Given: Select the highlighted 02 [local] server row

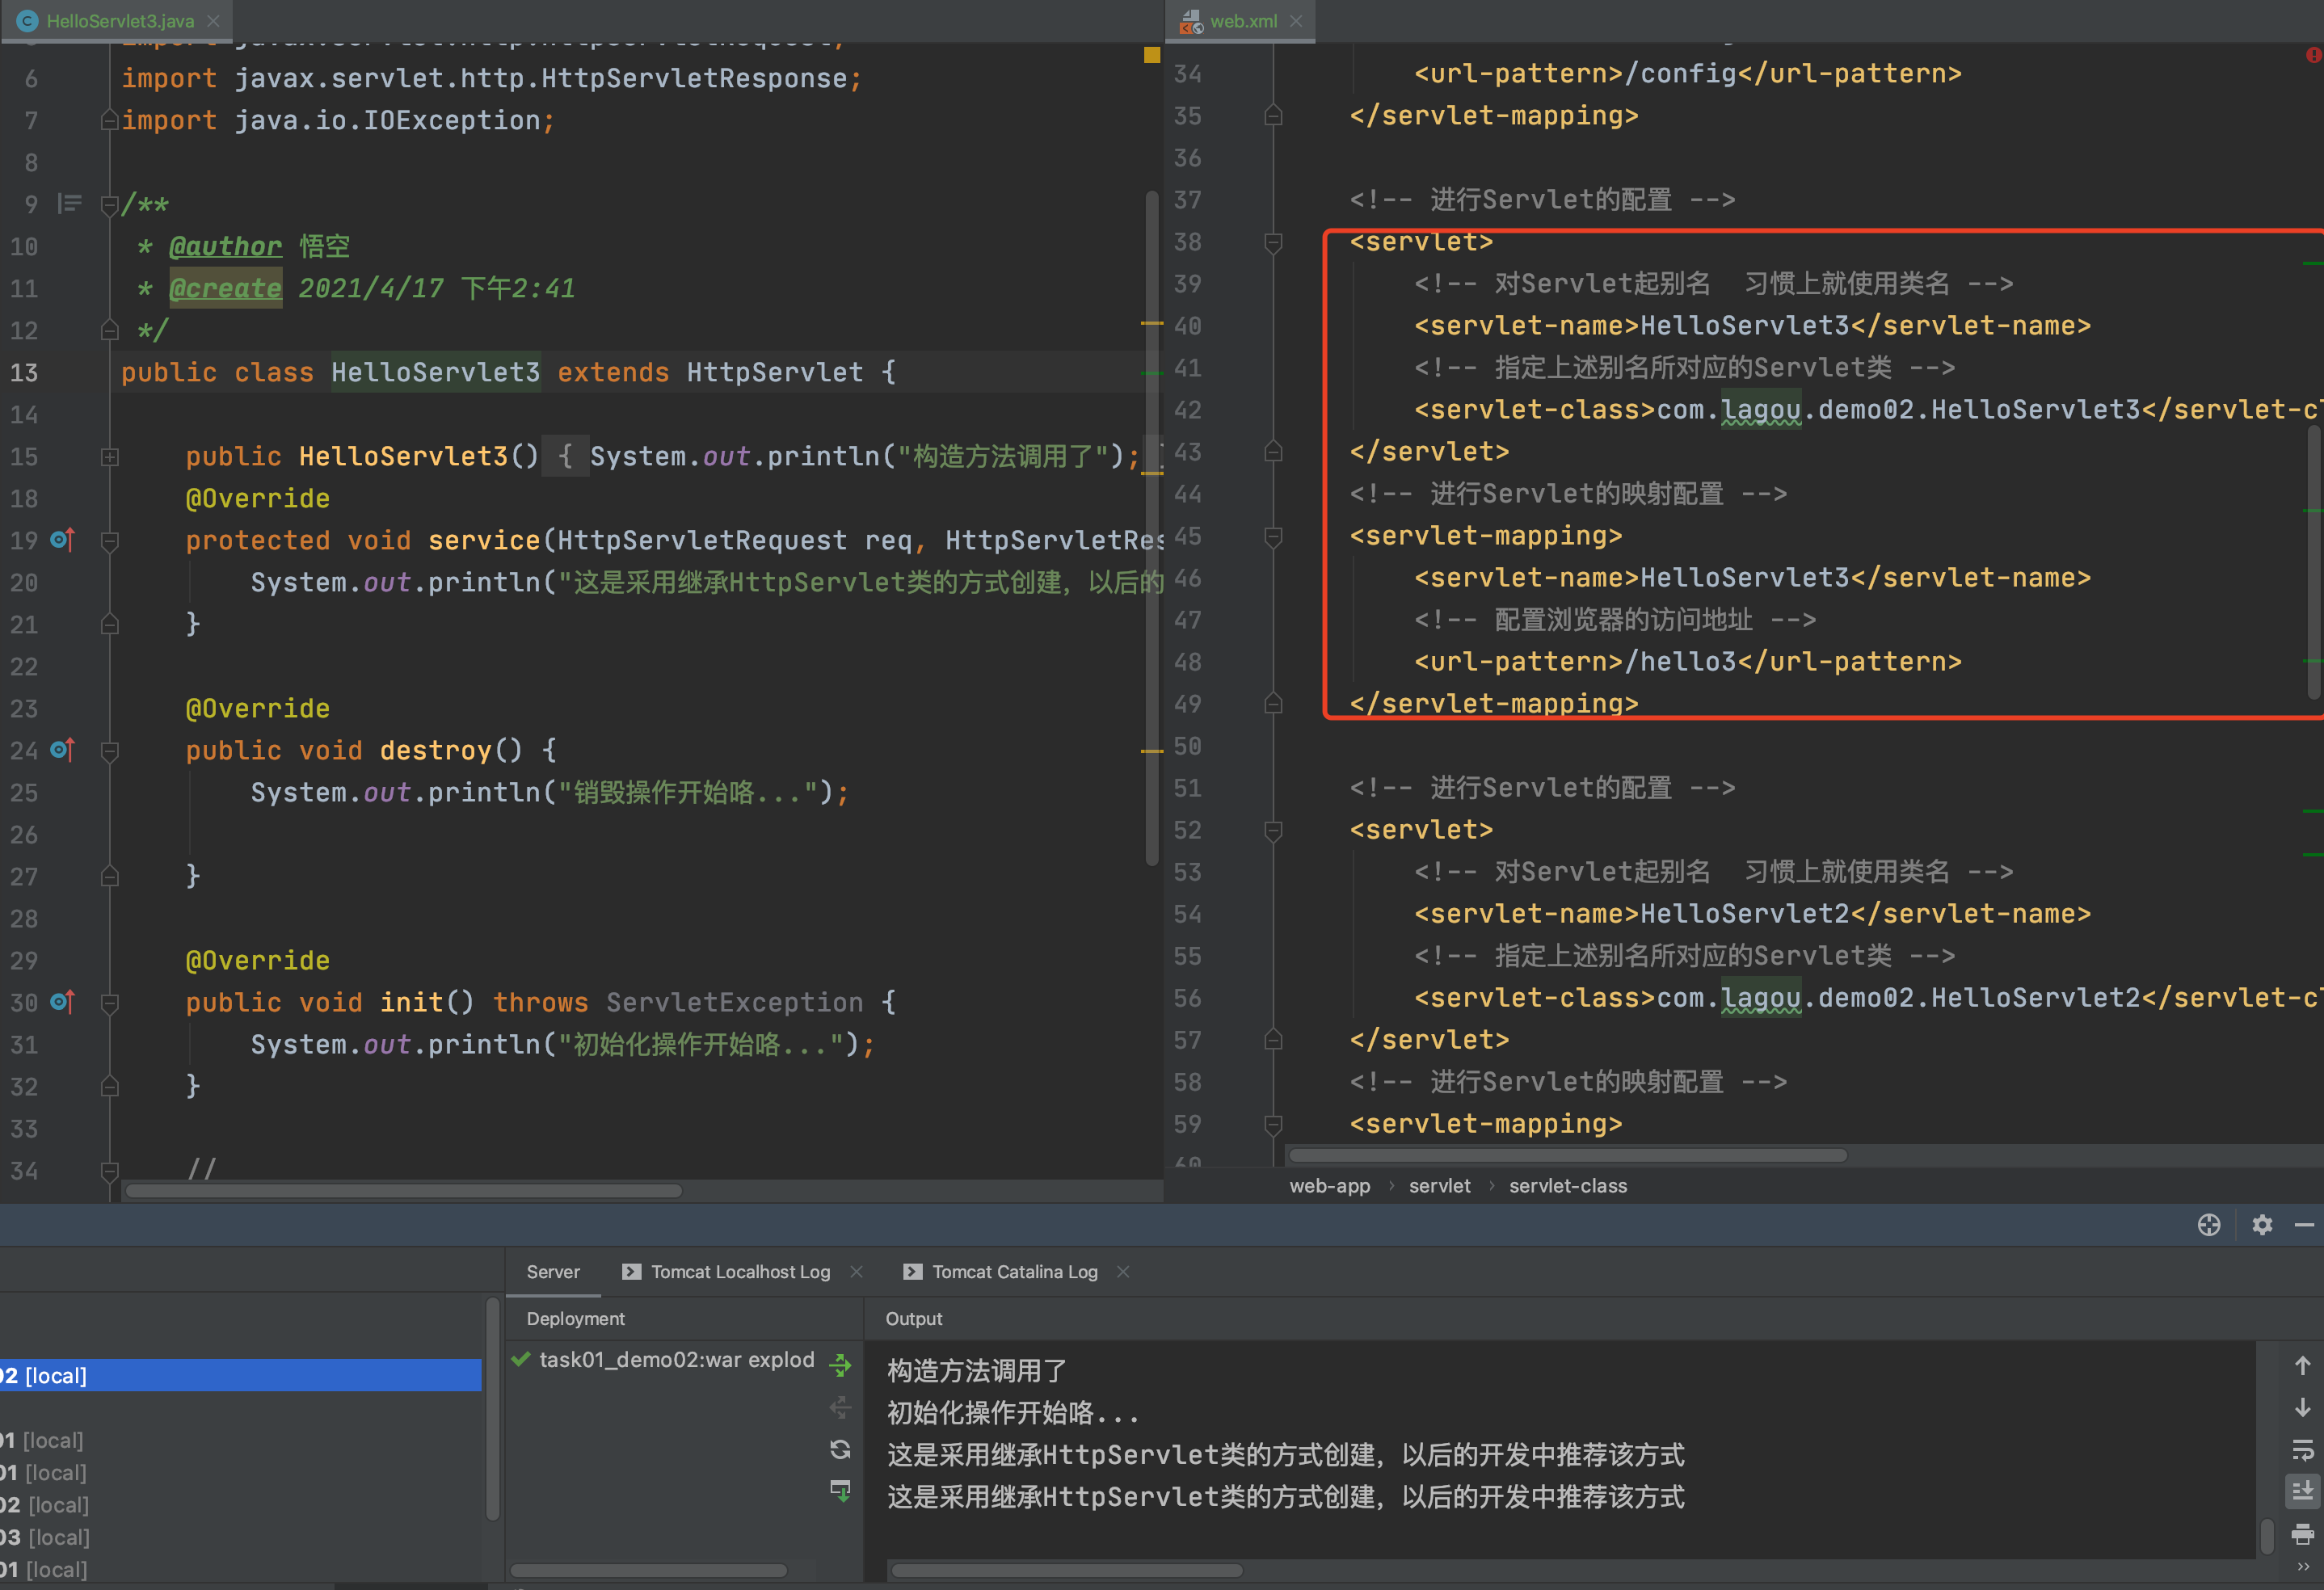Looking at the screenshot, I should [x=240, y=1375].
